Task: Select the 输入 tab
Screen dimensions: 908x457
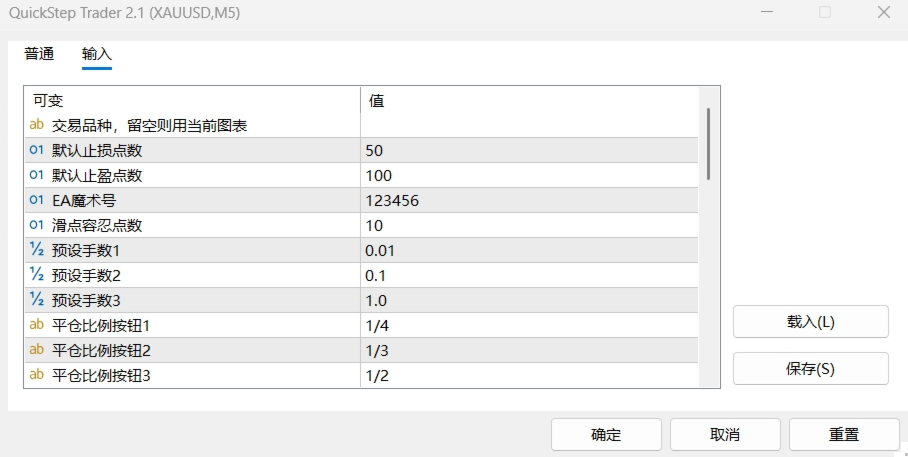Action: tap(97, 54)
